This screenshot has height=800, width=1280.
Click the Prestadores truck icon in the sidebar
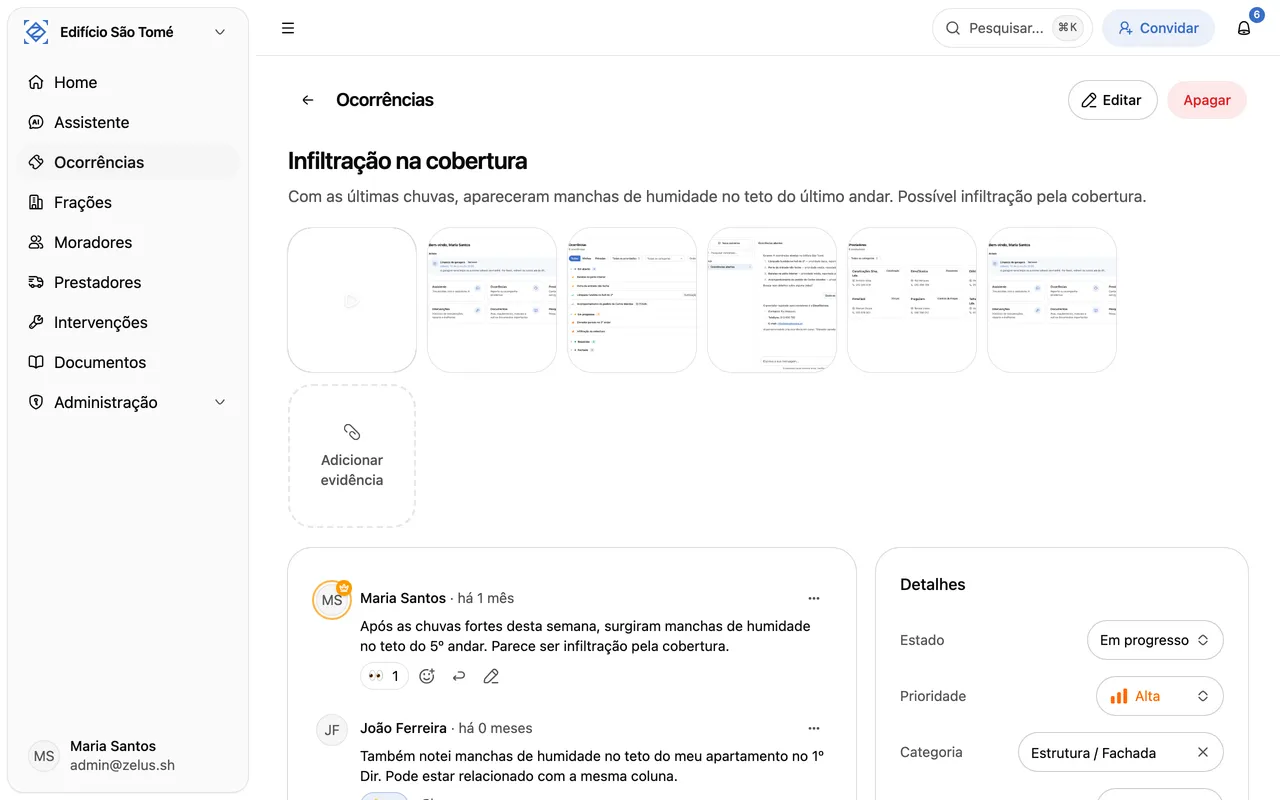36,282
